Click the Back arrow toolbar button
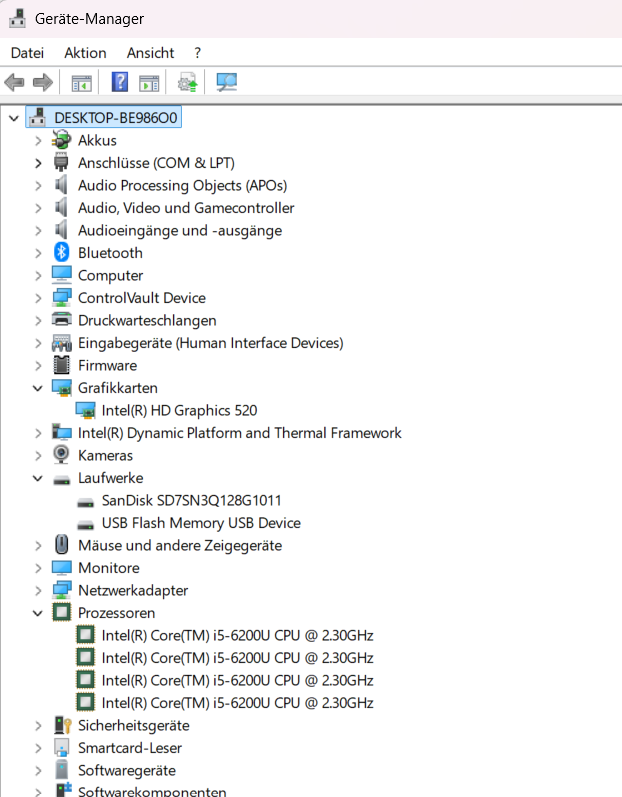 point(14,82)
